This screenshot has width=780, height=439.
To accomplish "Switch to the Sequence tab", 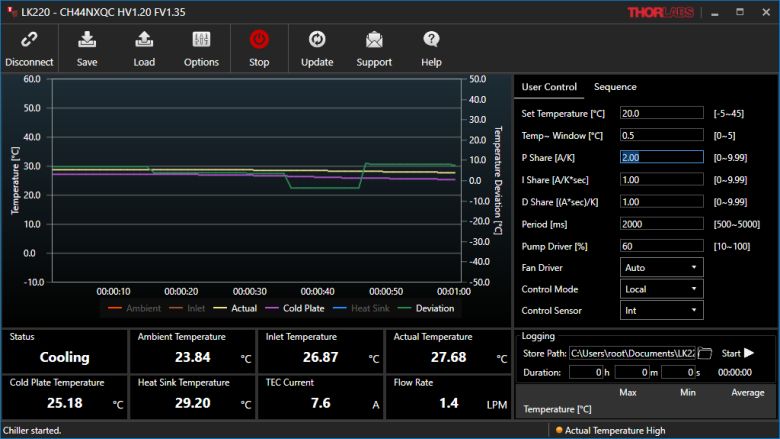I will click(615, 87).
